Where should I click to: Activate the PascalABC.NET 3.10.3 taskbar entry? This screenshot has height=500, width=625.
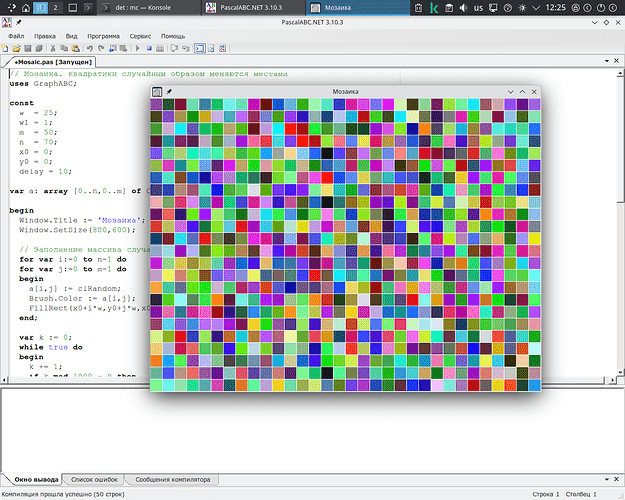(x=254, y=8)
